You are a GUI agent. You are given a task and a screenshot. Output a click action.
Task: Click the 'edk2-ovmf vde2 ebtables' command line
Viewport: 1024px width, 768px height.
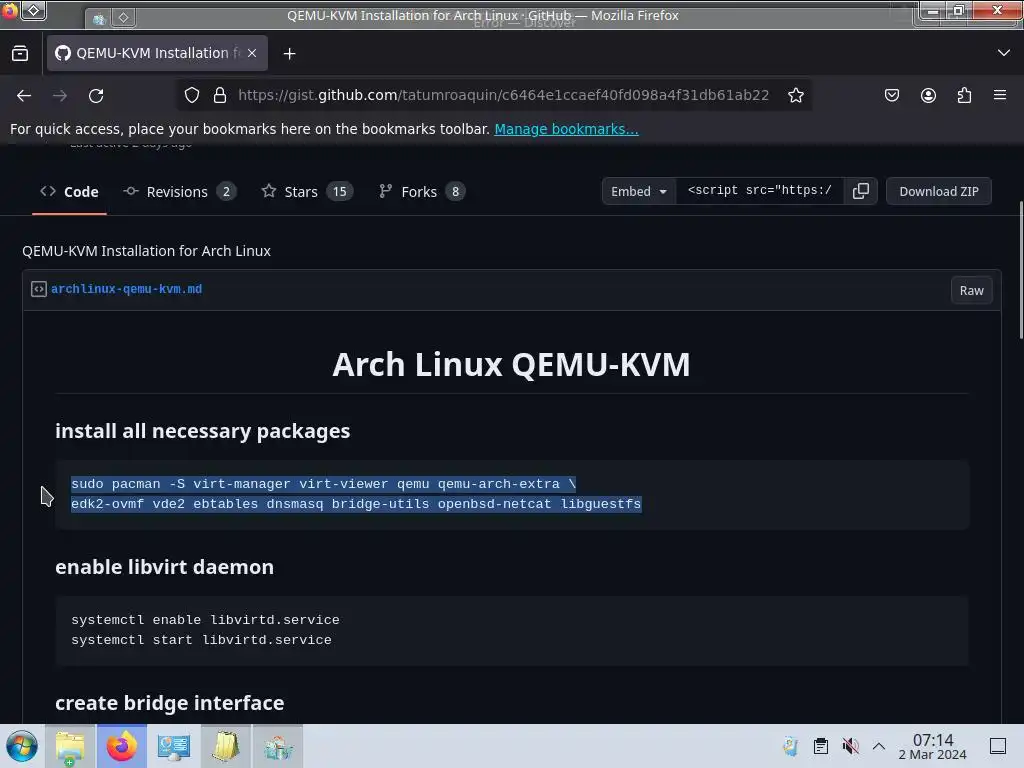356,504
